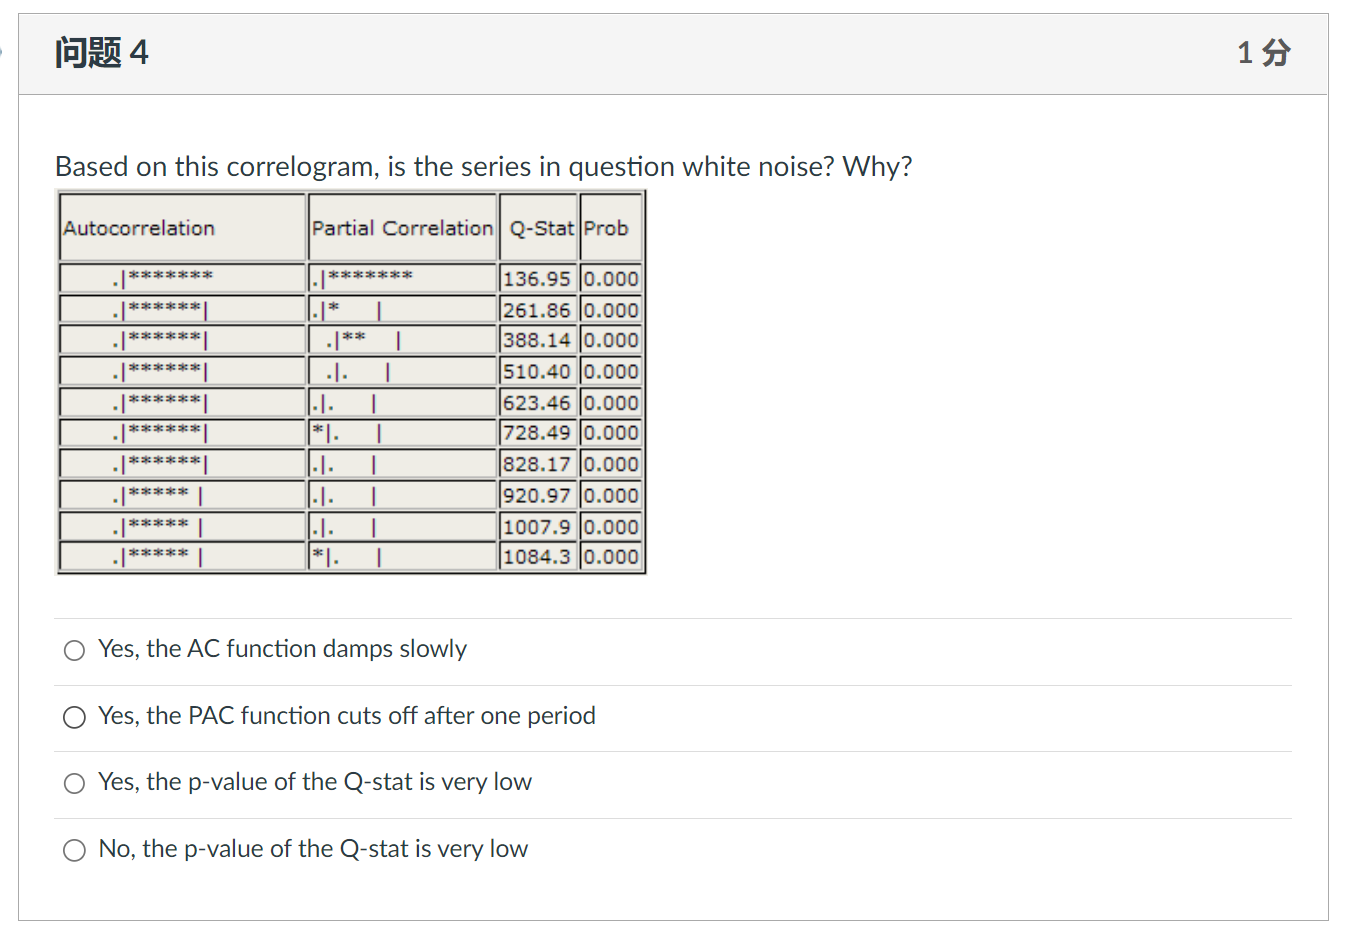Click the answer text "Yes, the AC function damps slowly"
1361x936 pixels.
point(282,649)
